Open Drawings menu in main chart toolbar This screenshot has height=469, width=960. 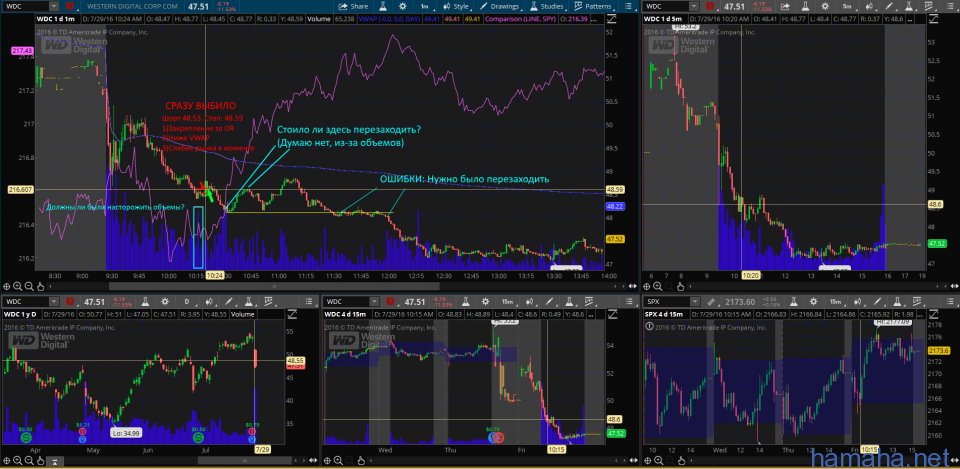click(x=500, y=7)
